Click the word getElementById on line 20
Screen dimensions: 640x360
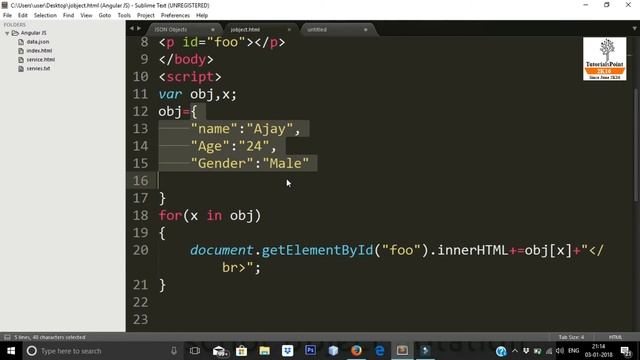pyautogui.click(x=317, y=250)
